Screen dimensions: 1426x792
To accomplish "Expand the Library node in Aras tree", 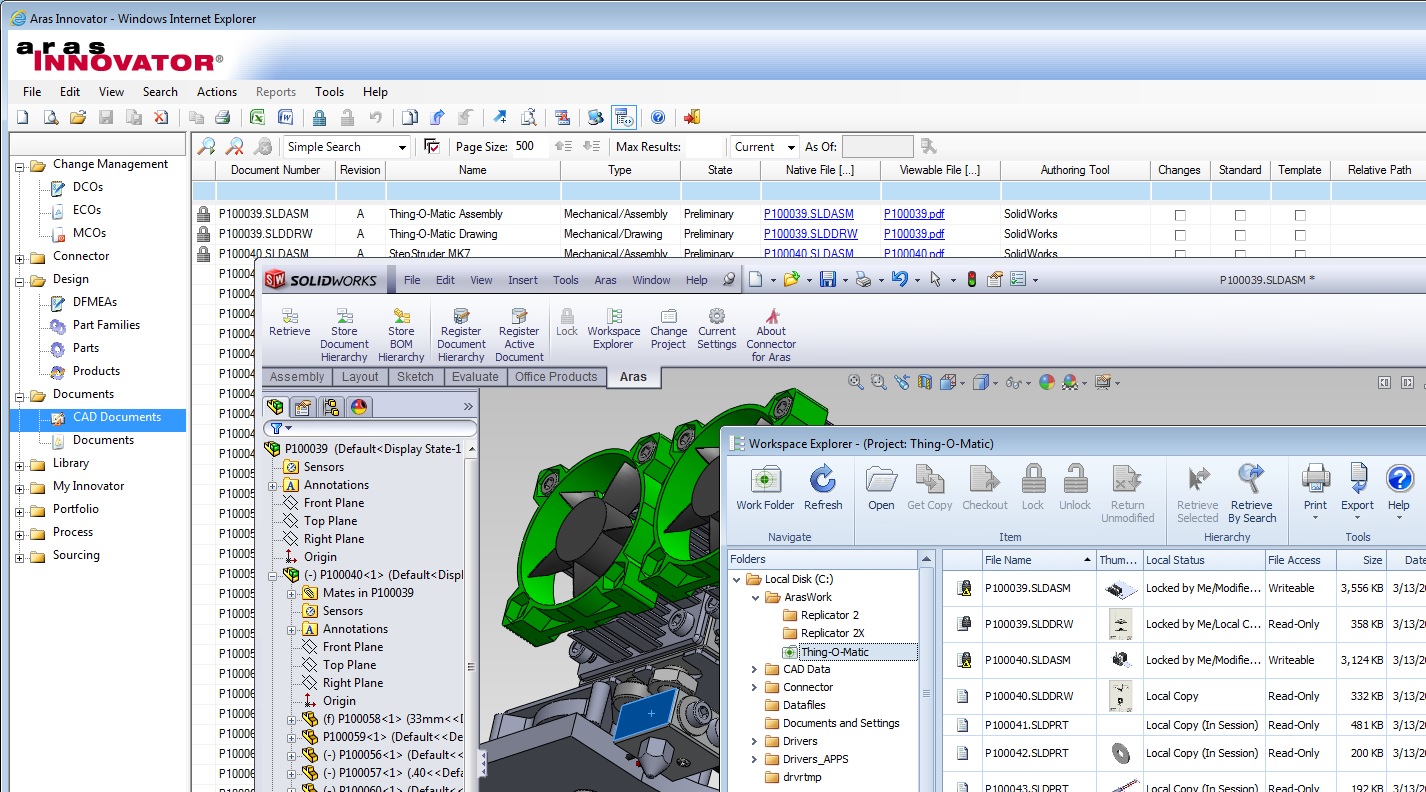I will (20, 466).
